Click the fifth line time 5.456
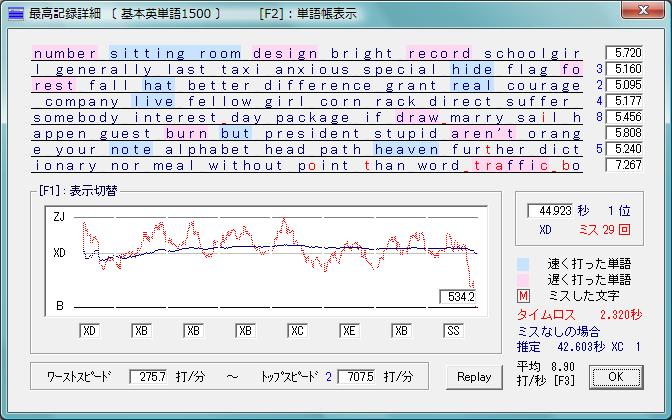This screenshot has width=672, height=420. (x=624, y=117)
